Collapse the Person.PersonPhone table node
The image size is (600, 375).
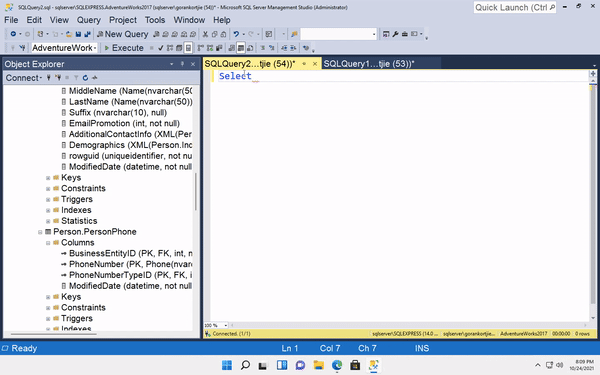pos(40,232)
